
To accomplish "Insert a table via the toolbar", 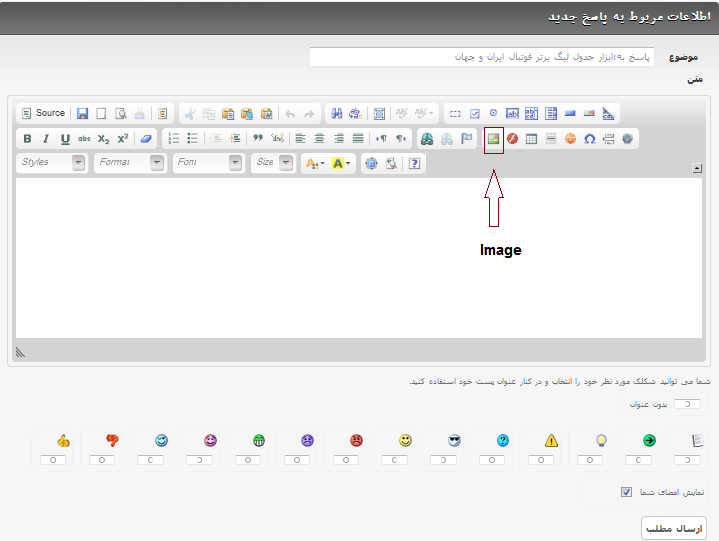I will (531, 139).
